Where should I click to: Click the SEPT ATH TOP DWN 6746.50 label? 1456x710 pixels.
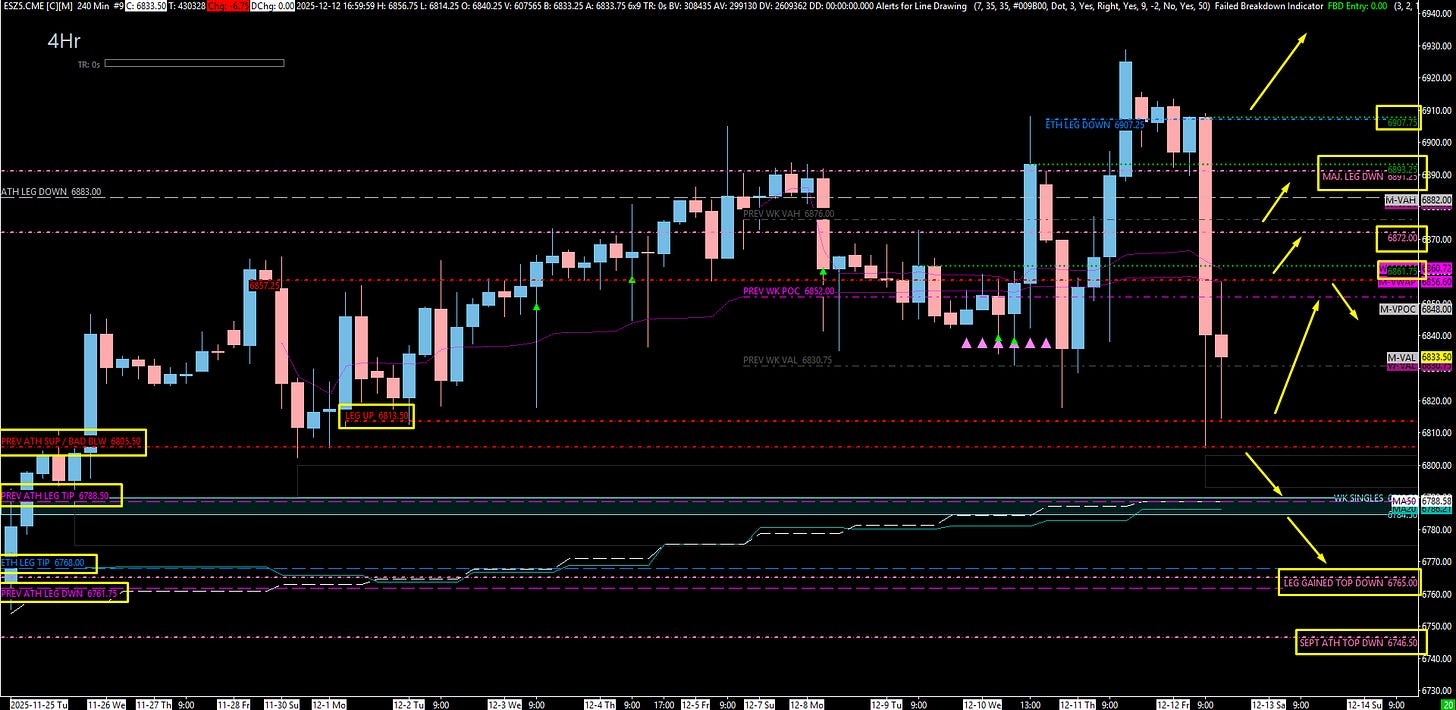coord(1357,643)
